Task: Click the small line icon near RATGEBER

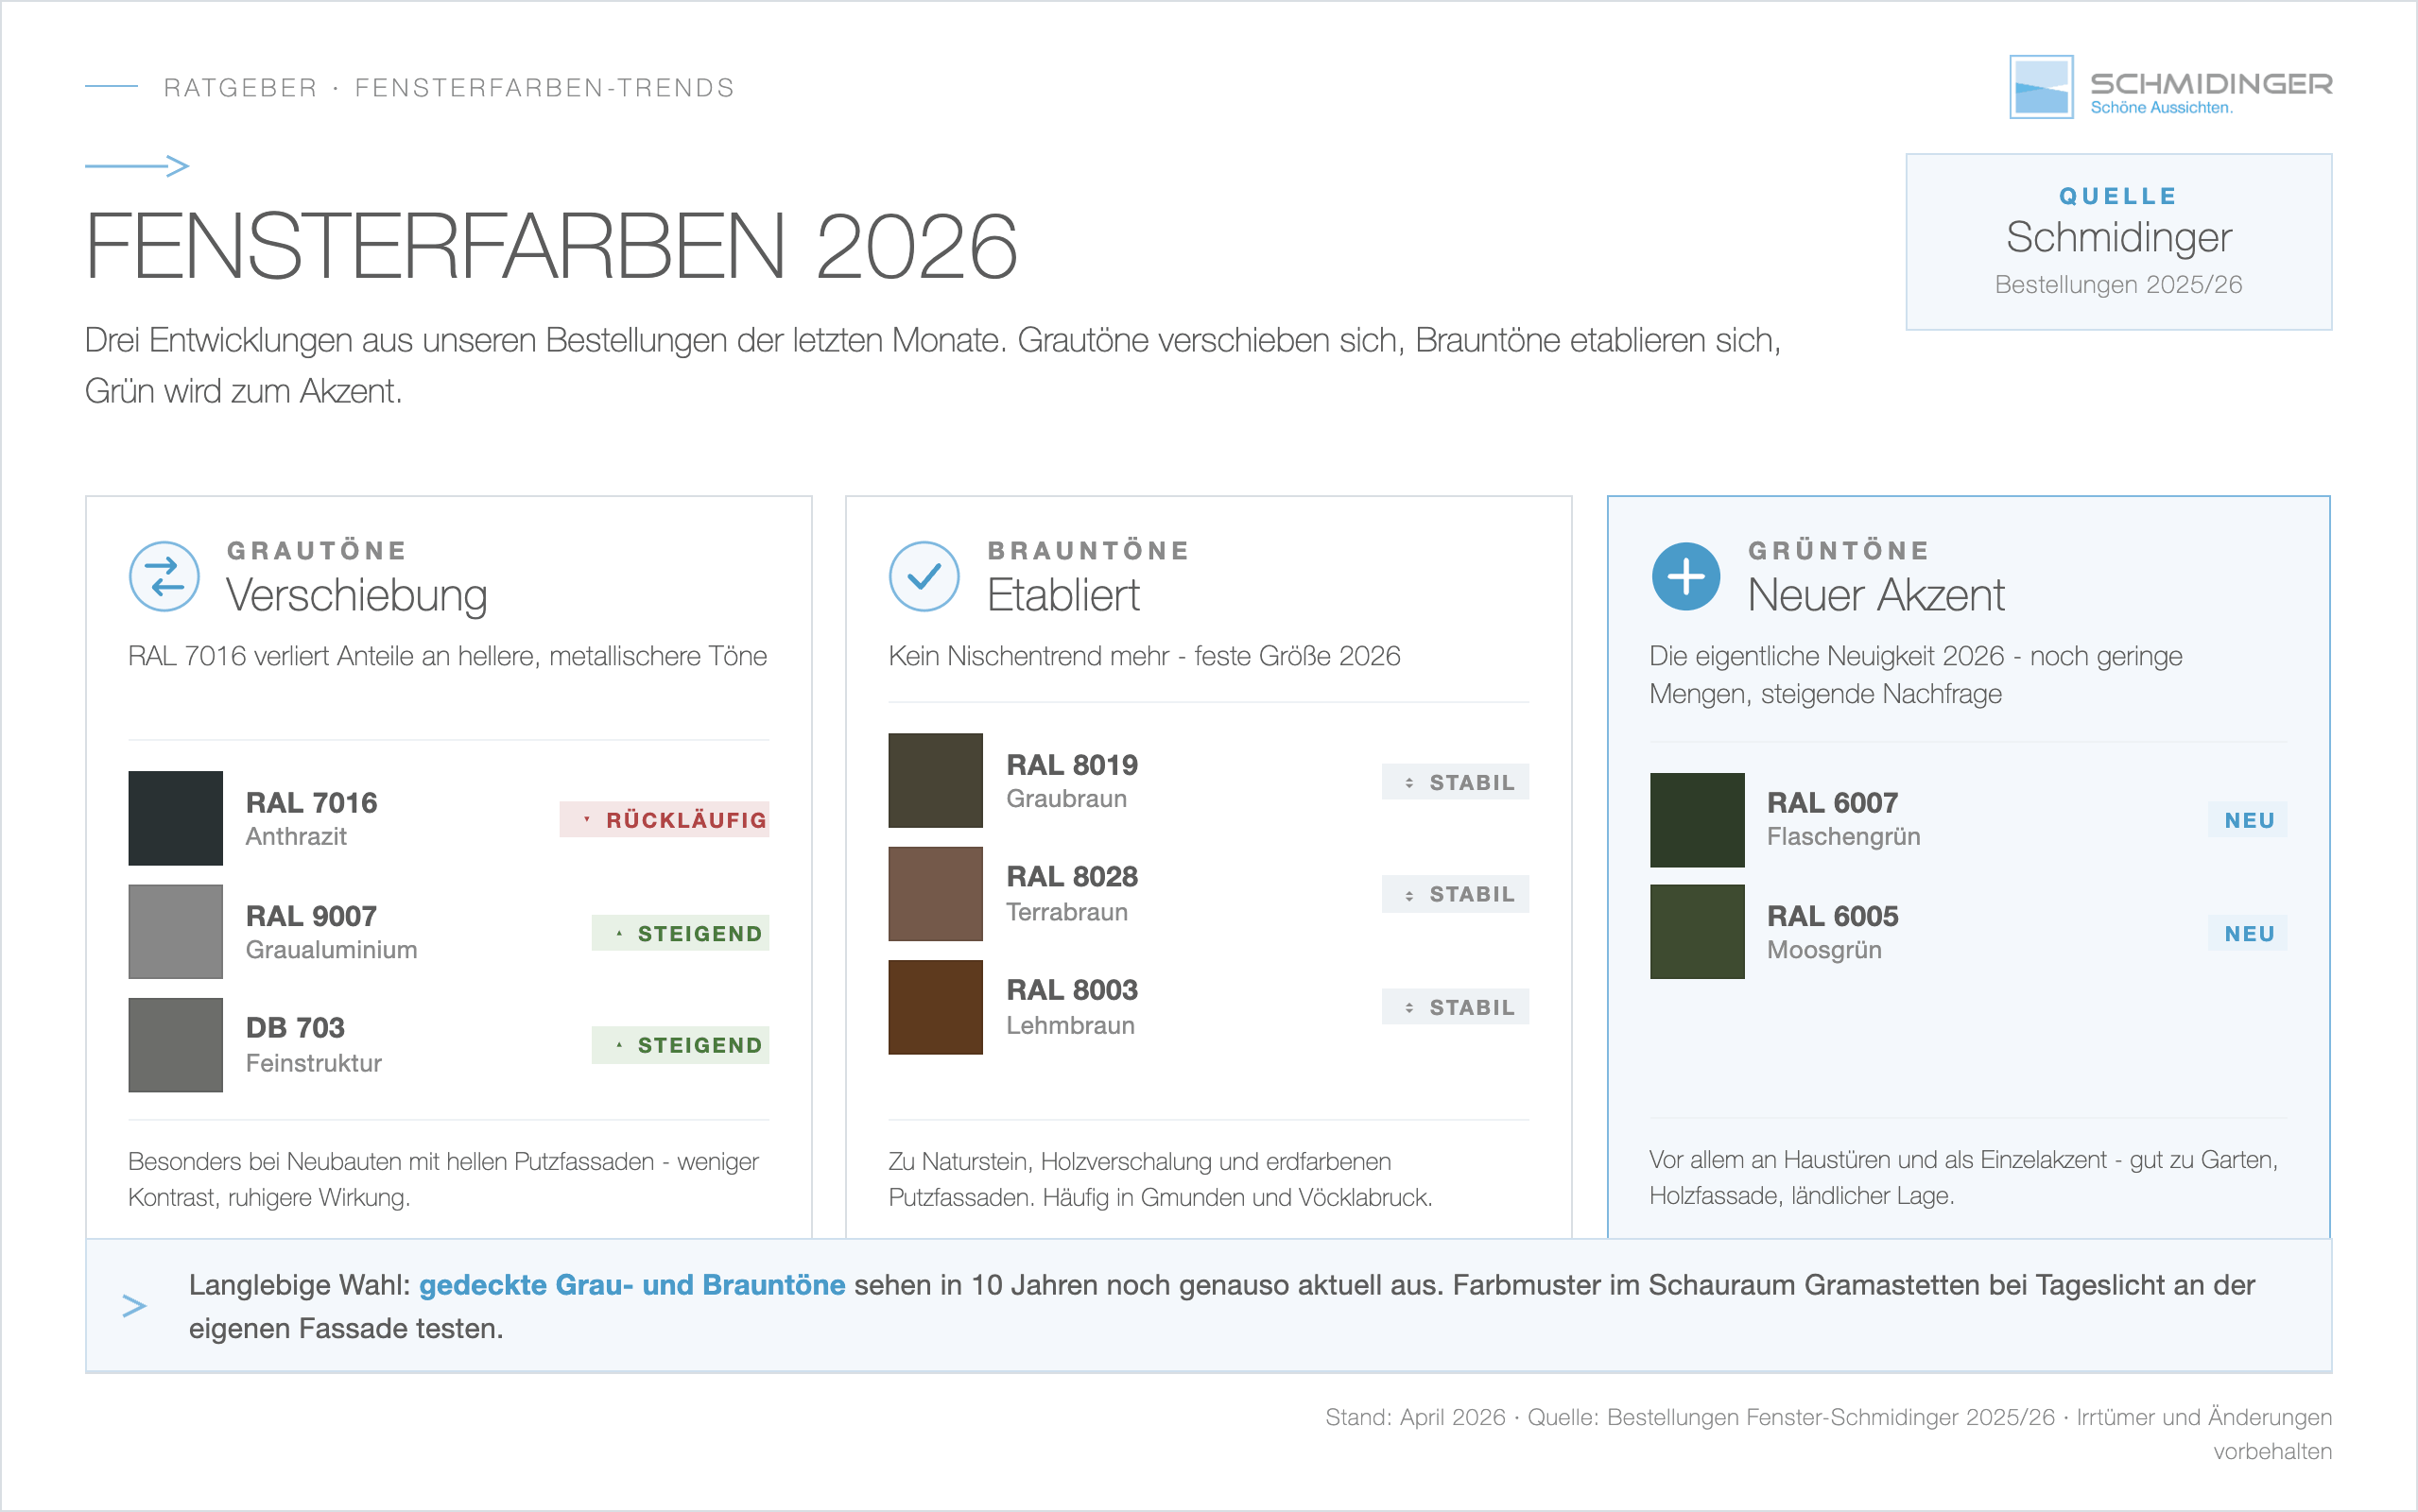Action: 113,87
